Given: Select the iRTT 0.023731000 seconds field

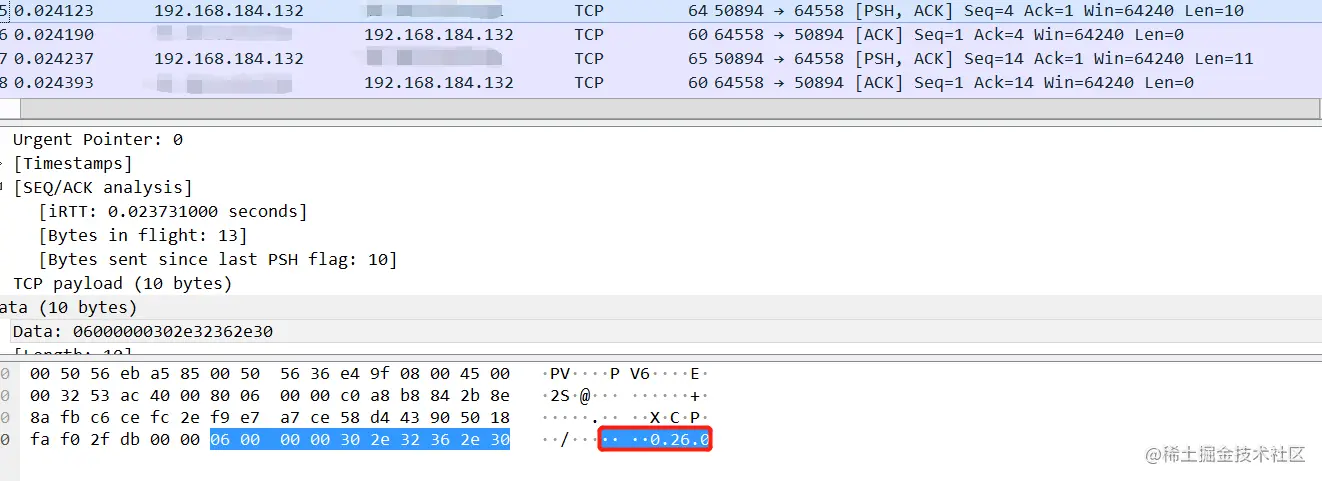Looking at the screenshot, I should pyautogui.click(x=173, y=212).
